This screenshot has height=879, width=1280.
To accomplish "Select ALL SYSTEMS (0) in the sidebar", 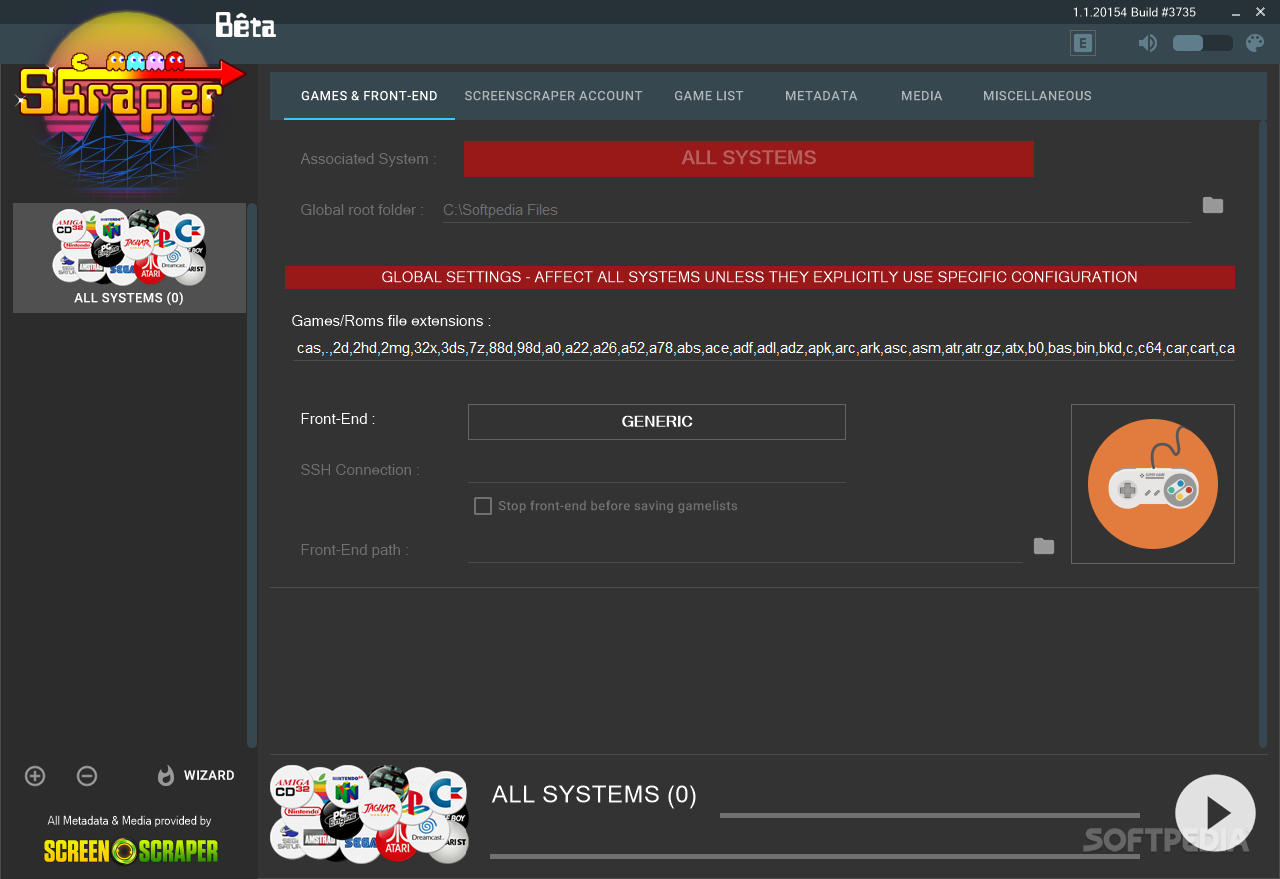I will coord(129,258).
